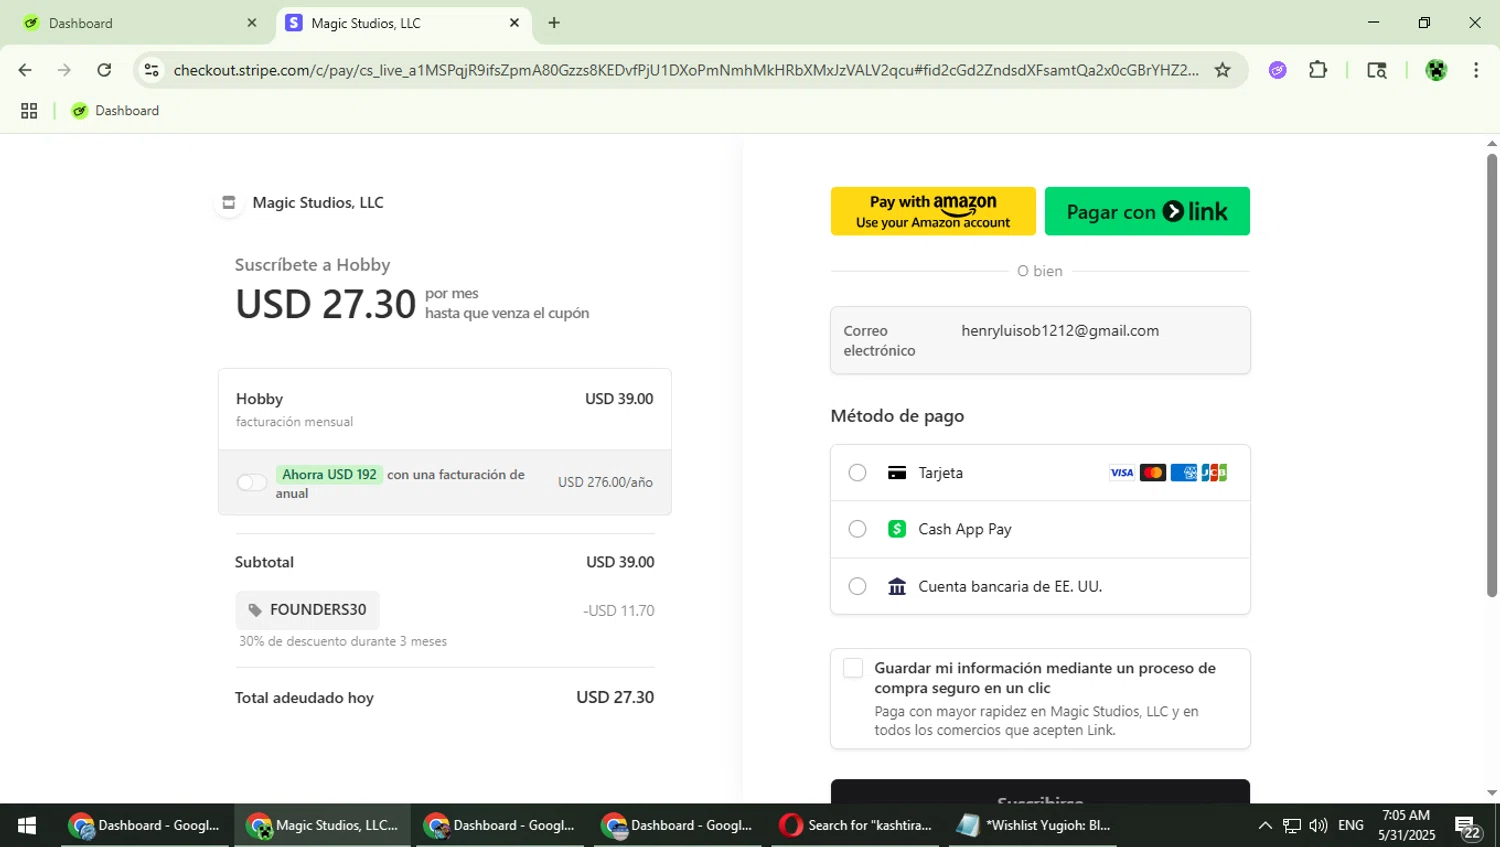Viewport: 1500px width, 847px height.
Task: Open a new browser tab
Action: (554, 23)
